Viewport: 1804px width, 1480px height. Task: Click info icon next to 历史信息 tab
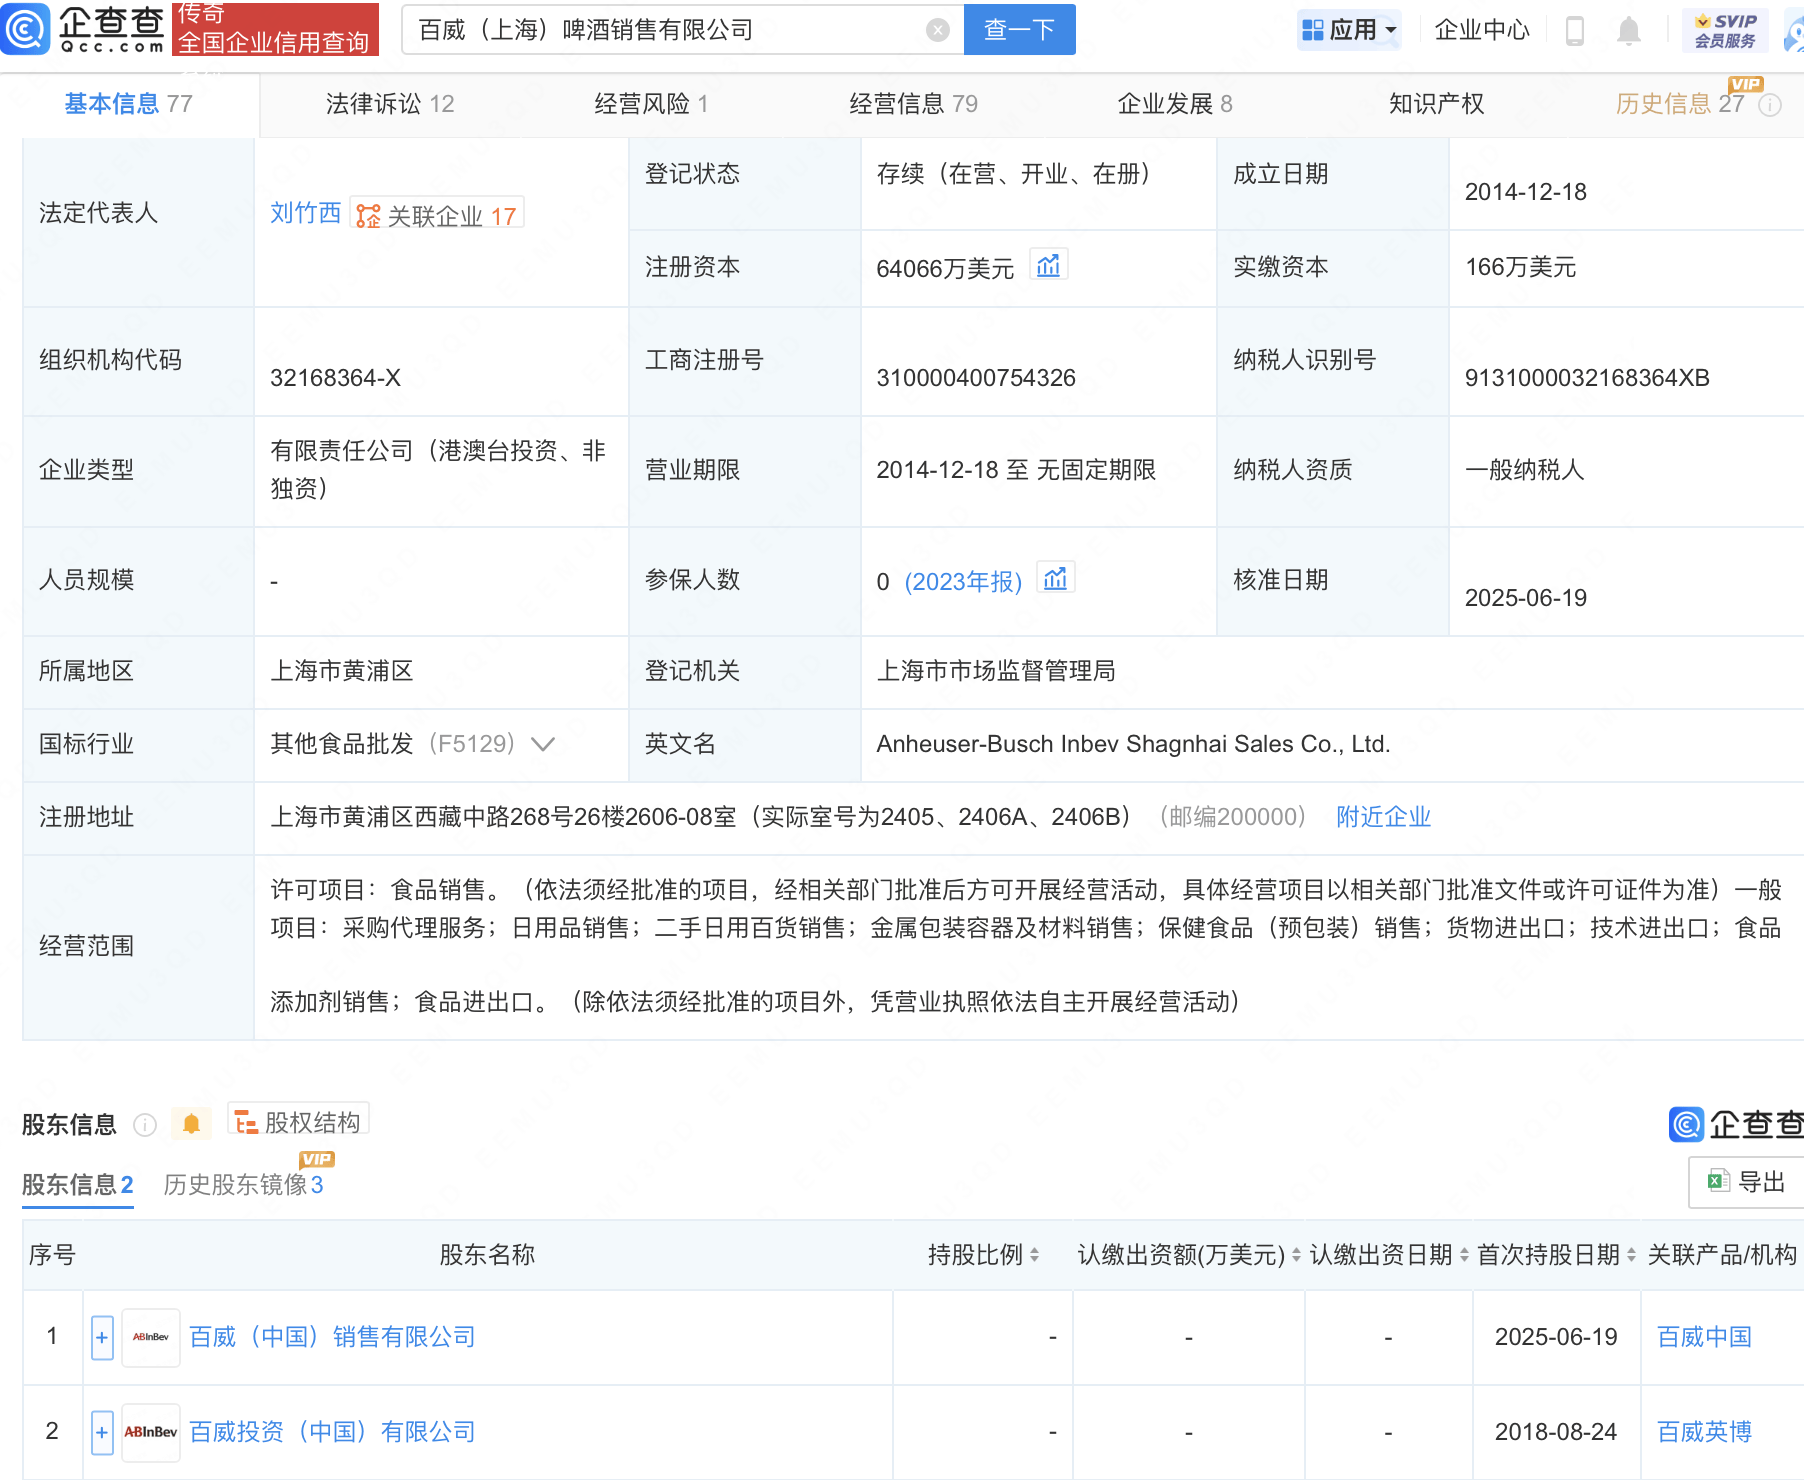[1770, 105]
